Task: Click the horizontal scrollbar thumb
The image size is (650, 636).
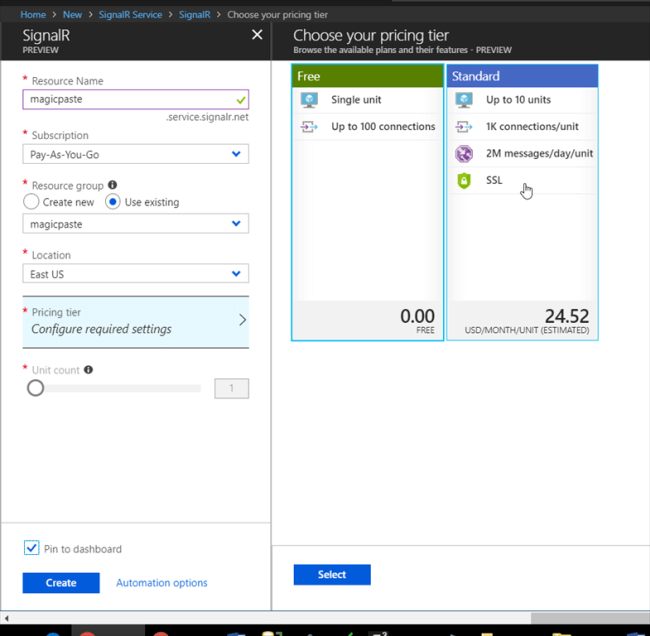Action: pyautogui.click(x=590, y=619)
